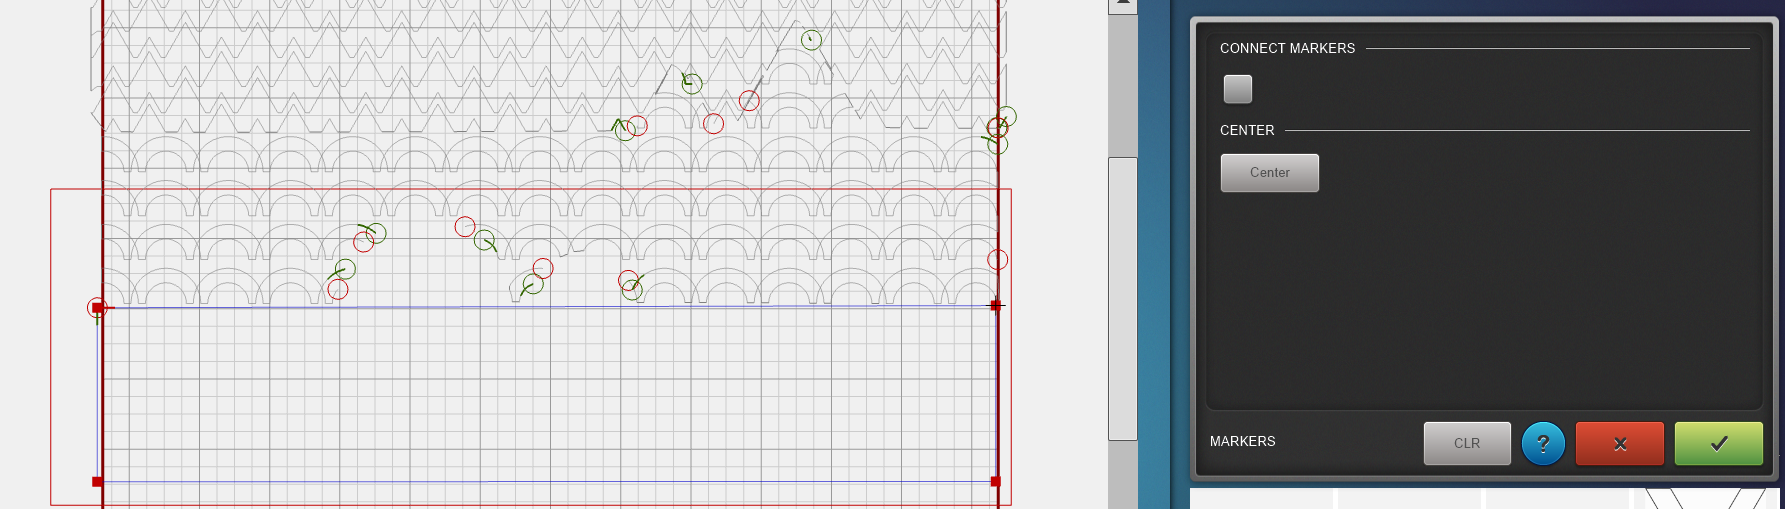1785x509 pixels.
Task: Click scrollbar track below the thumb
Action: coord(1122,475)
